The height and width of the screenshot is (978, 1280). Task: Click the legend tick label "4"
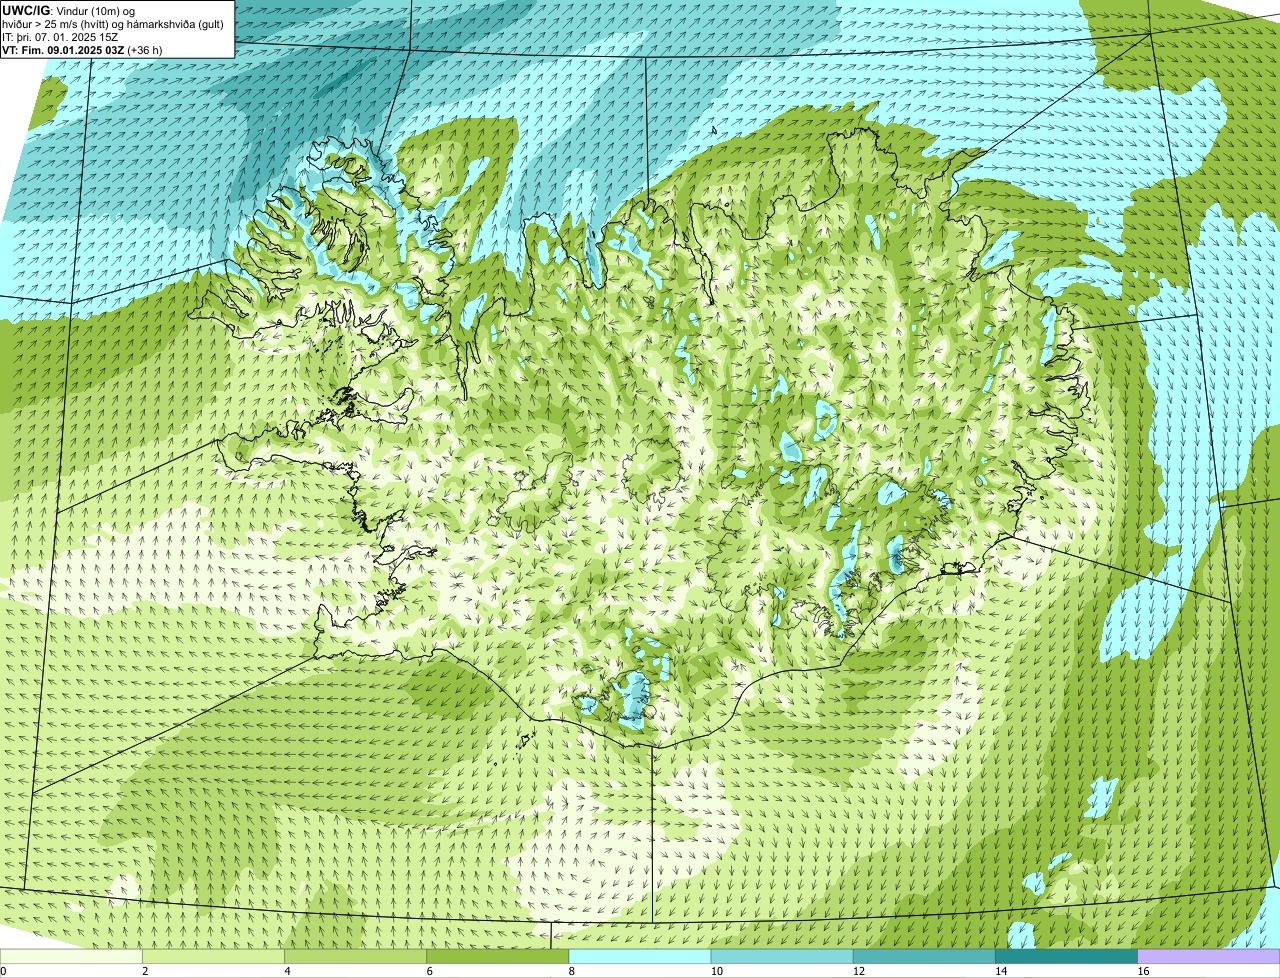click(x=287, y=971)
